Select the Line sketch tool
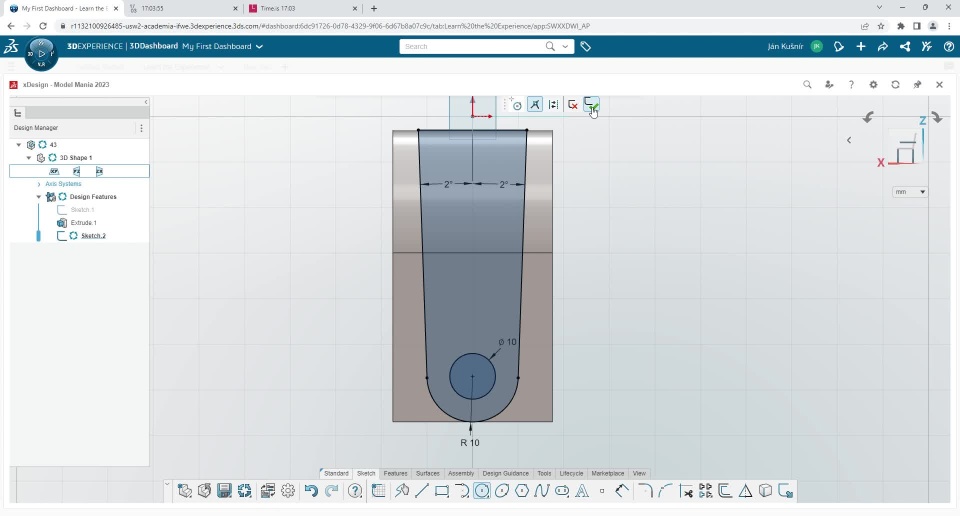960x516 pixels. tap(421, 491)
